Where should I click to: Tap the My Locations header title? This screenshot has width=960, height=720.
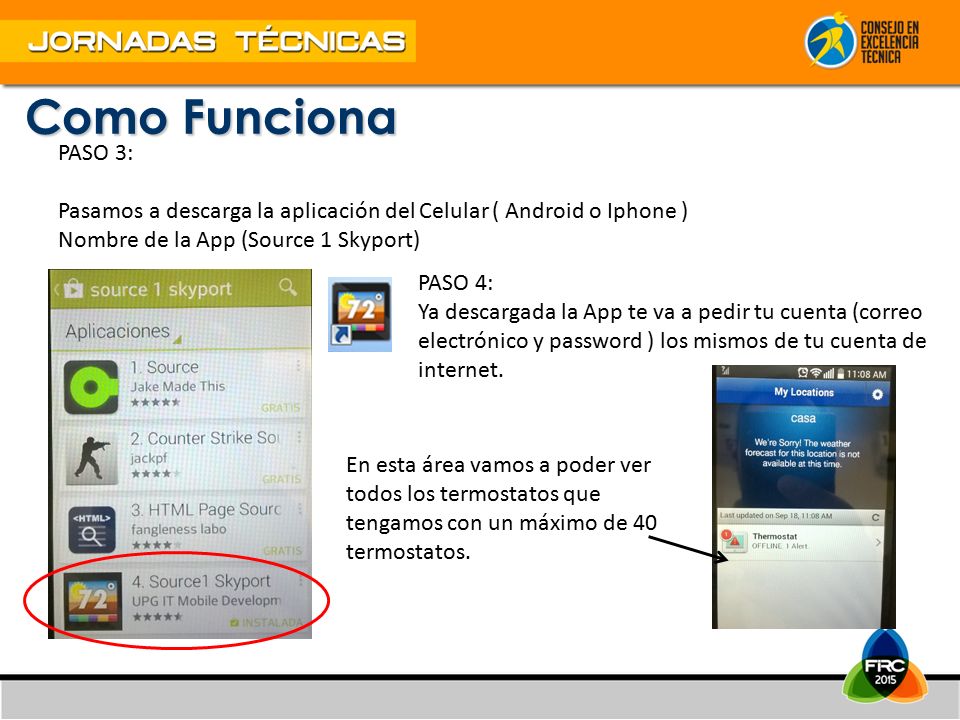point(803,392)
